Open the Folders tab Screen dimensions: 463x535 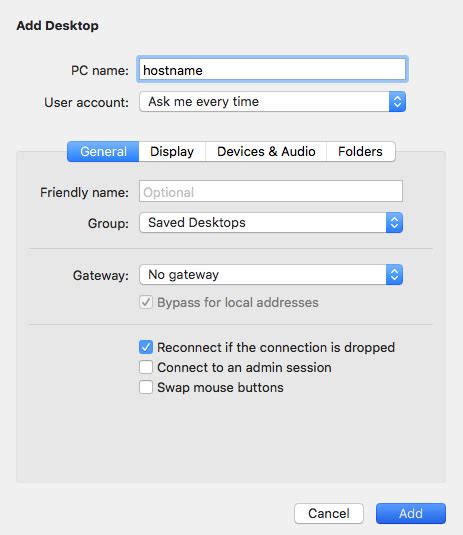click(360, 151)
